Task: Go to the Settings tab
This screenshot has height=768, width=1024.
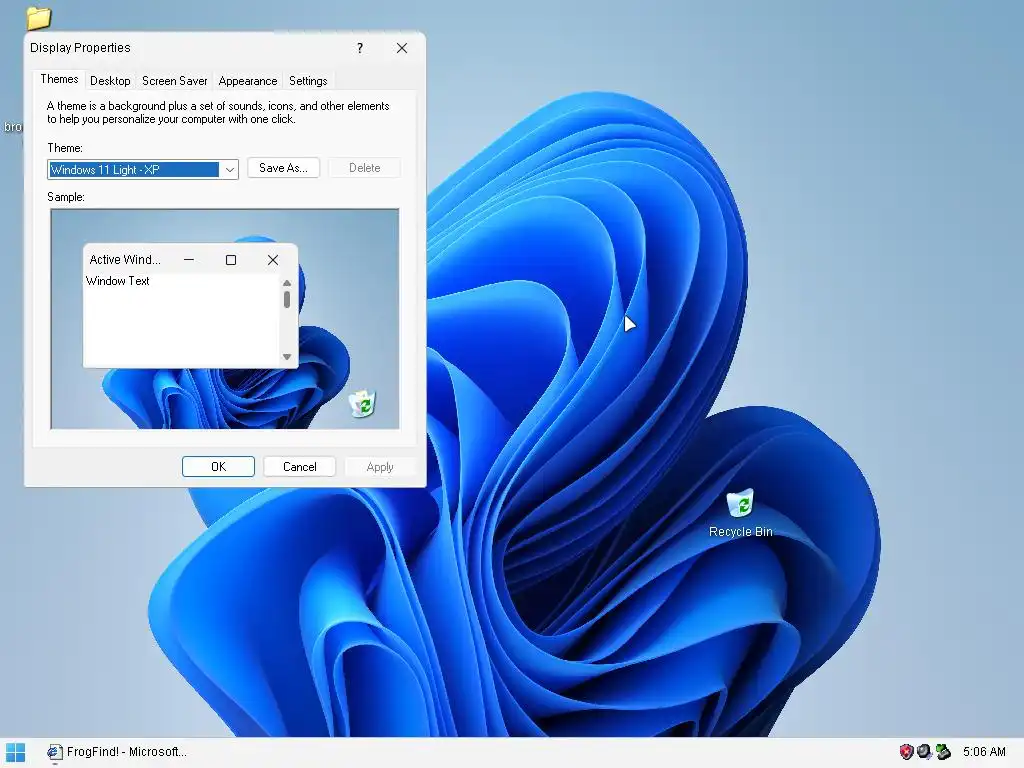Action: click(x=308, y=81)
